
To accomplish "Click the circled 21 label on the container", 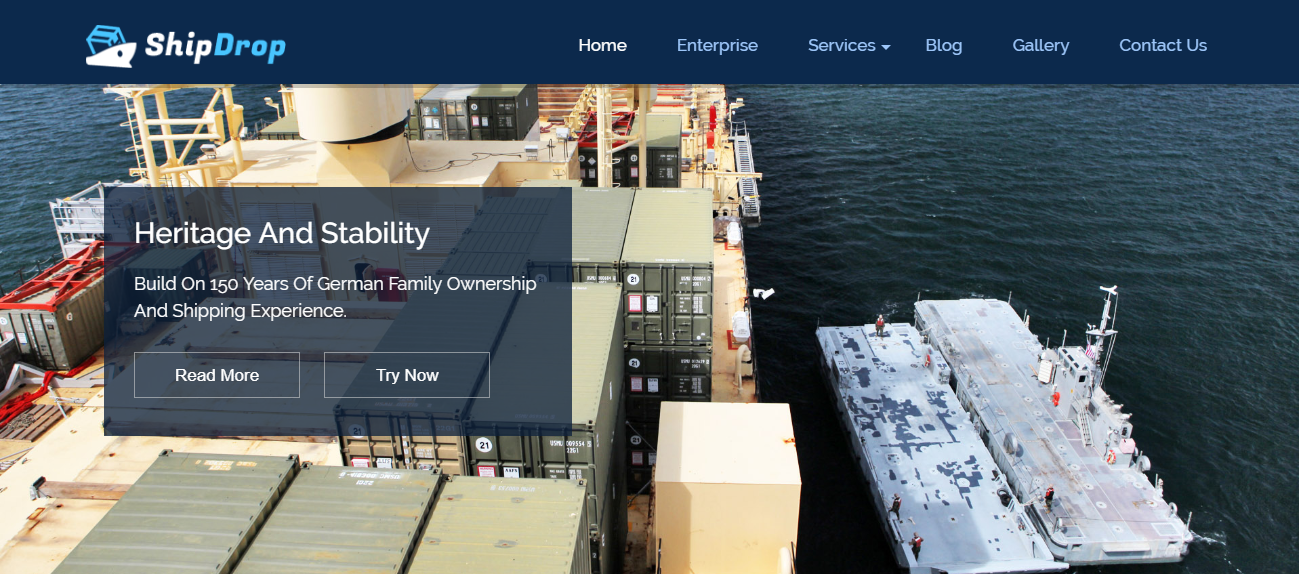I will 484,445.
